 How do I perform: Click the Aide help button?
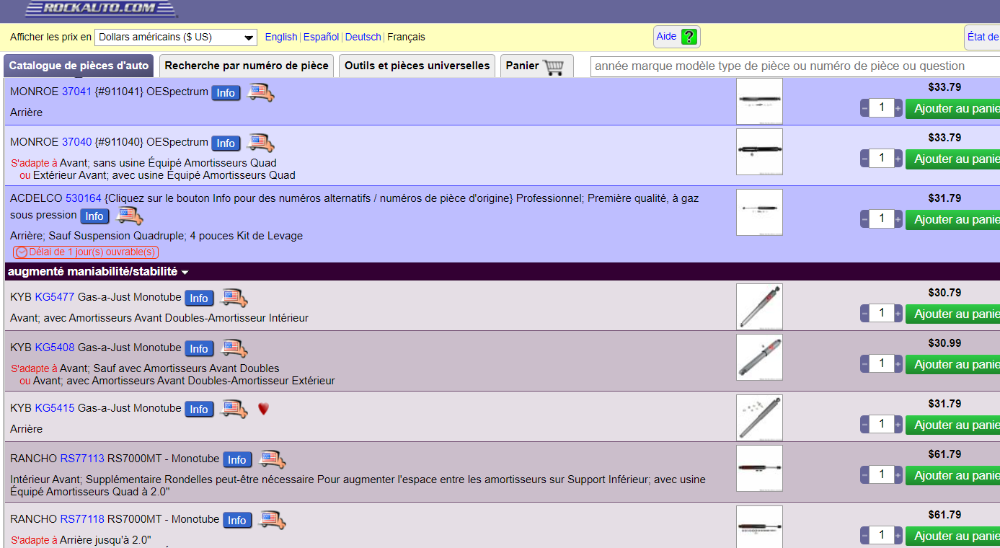(x=677, y=37)
